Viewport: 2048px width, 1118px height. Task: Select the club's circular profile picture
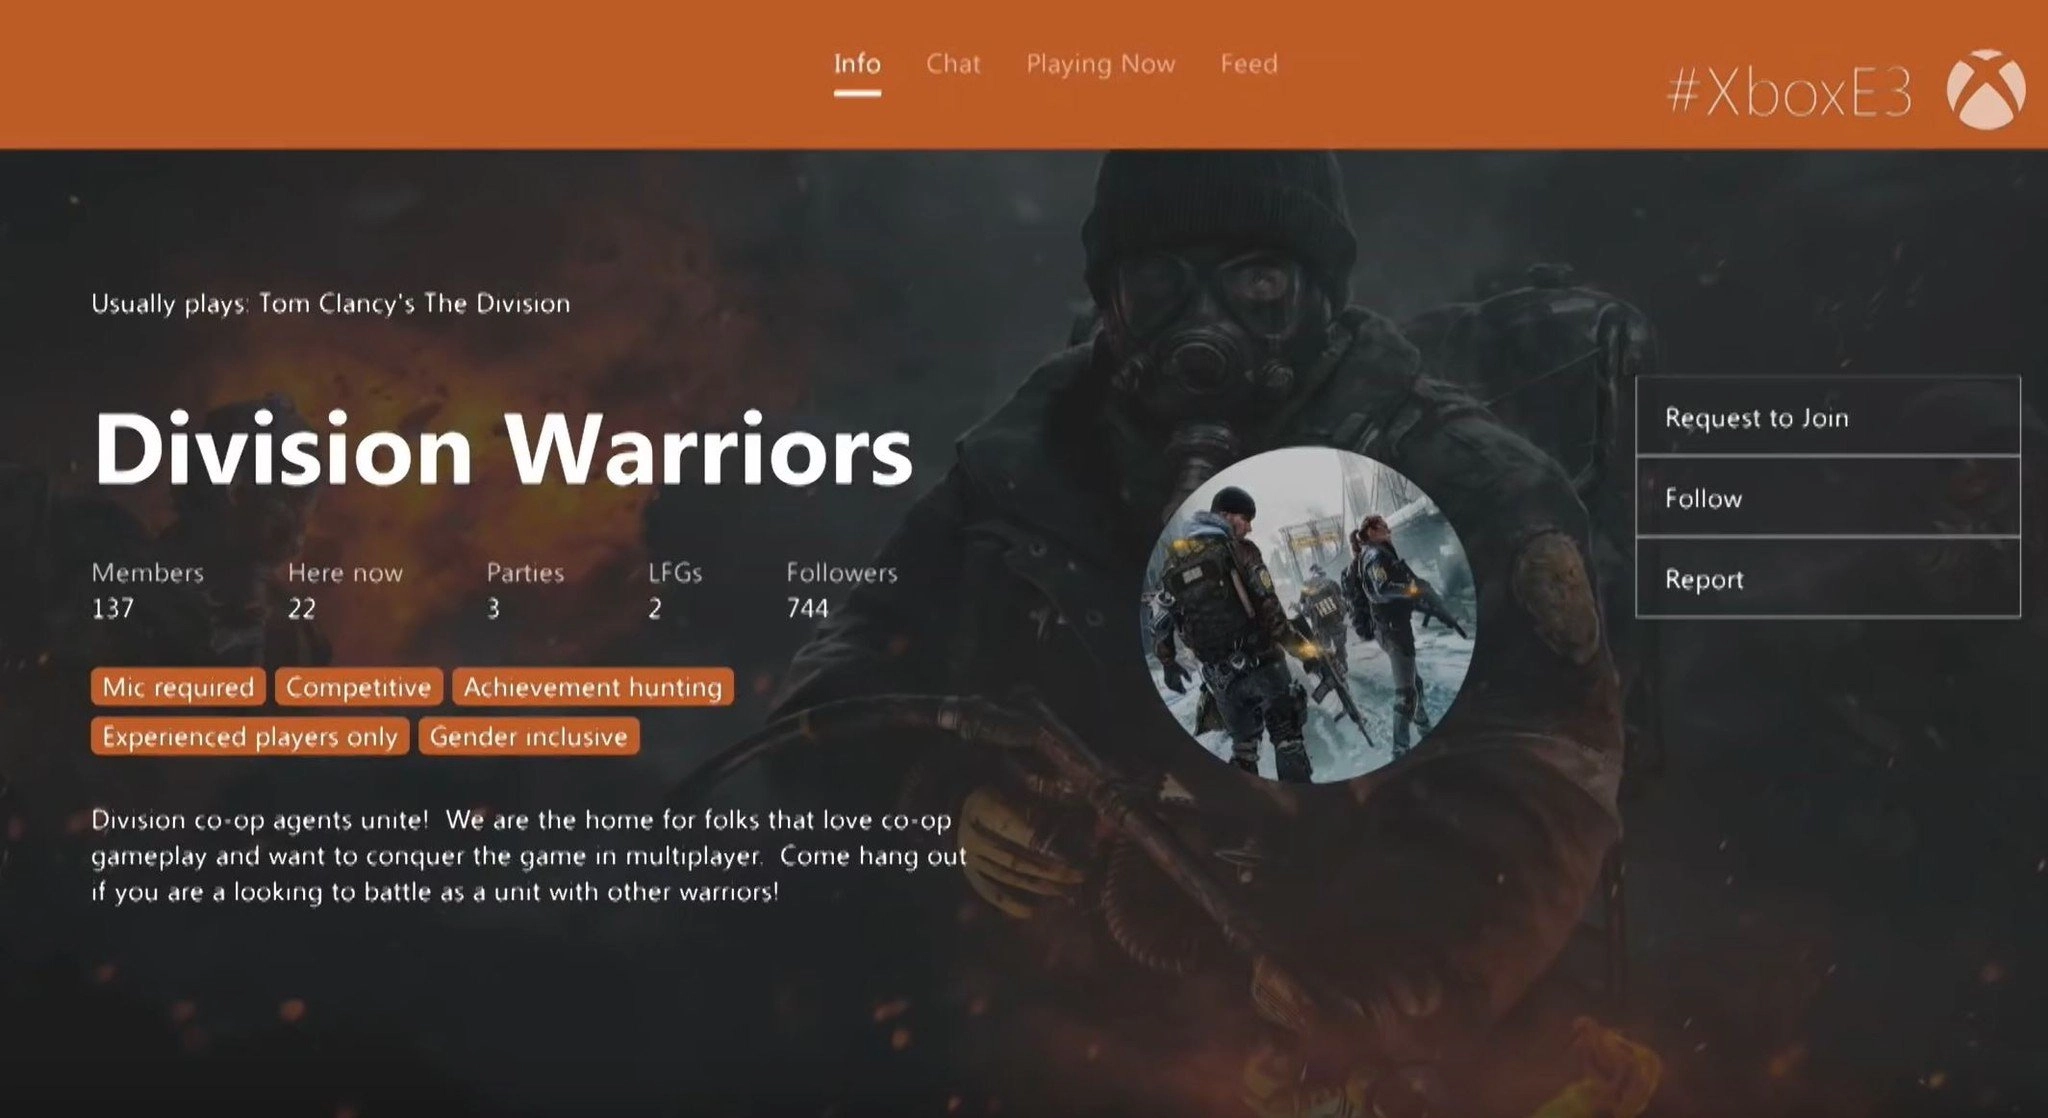(x=1308, y=614)
